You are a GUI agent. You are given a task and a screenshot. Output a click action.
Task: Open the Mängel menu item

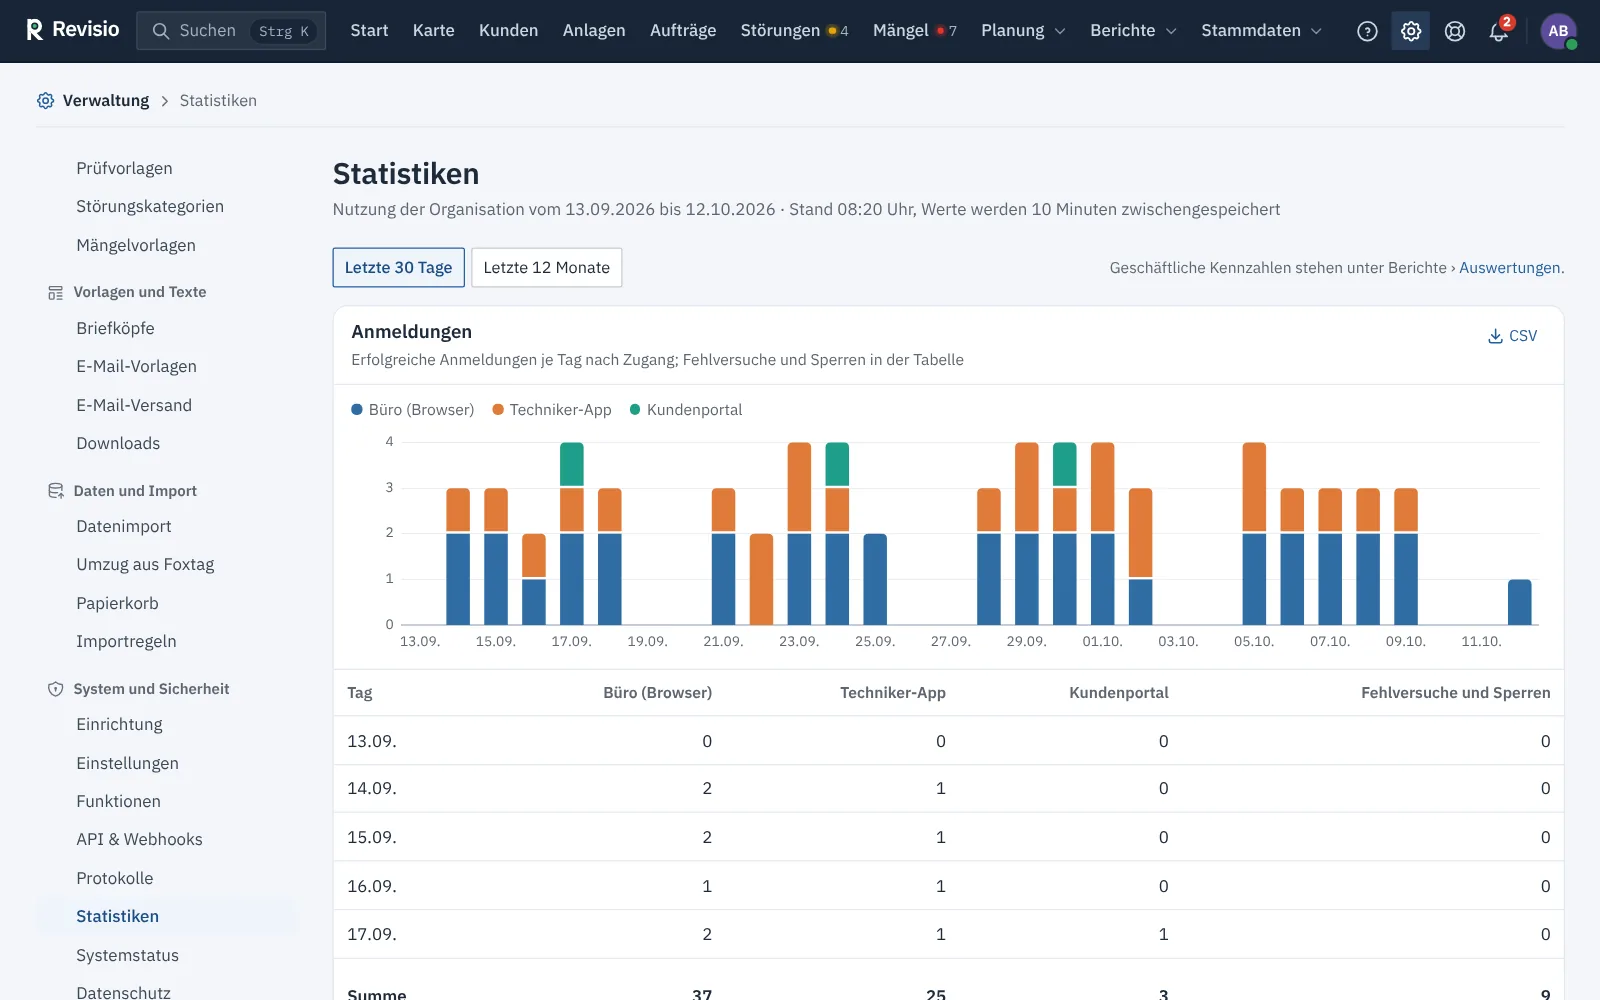[x=914, y=31]
